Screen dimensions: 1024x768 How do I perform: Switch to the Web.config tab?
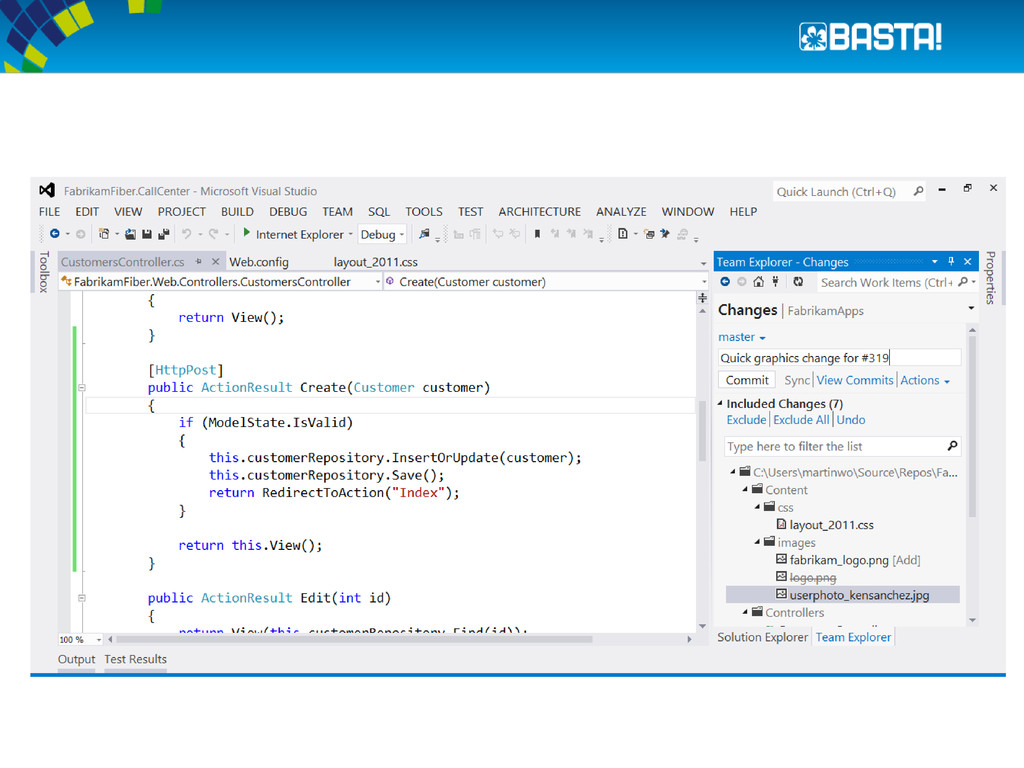pos(259,262)
